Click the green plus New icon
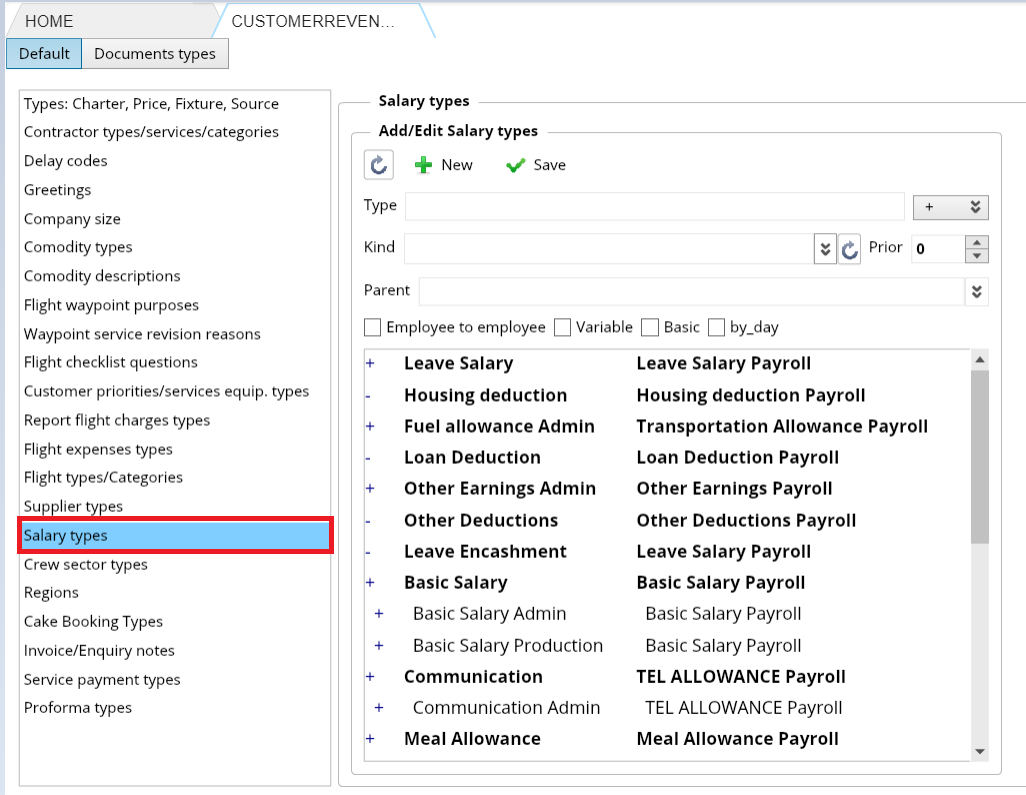Image resolution: width=1026 pixels, height=795 pixels. pos(424,165)
